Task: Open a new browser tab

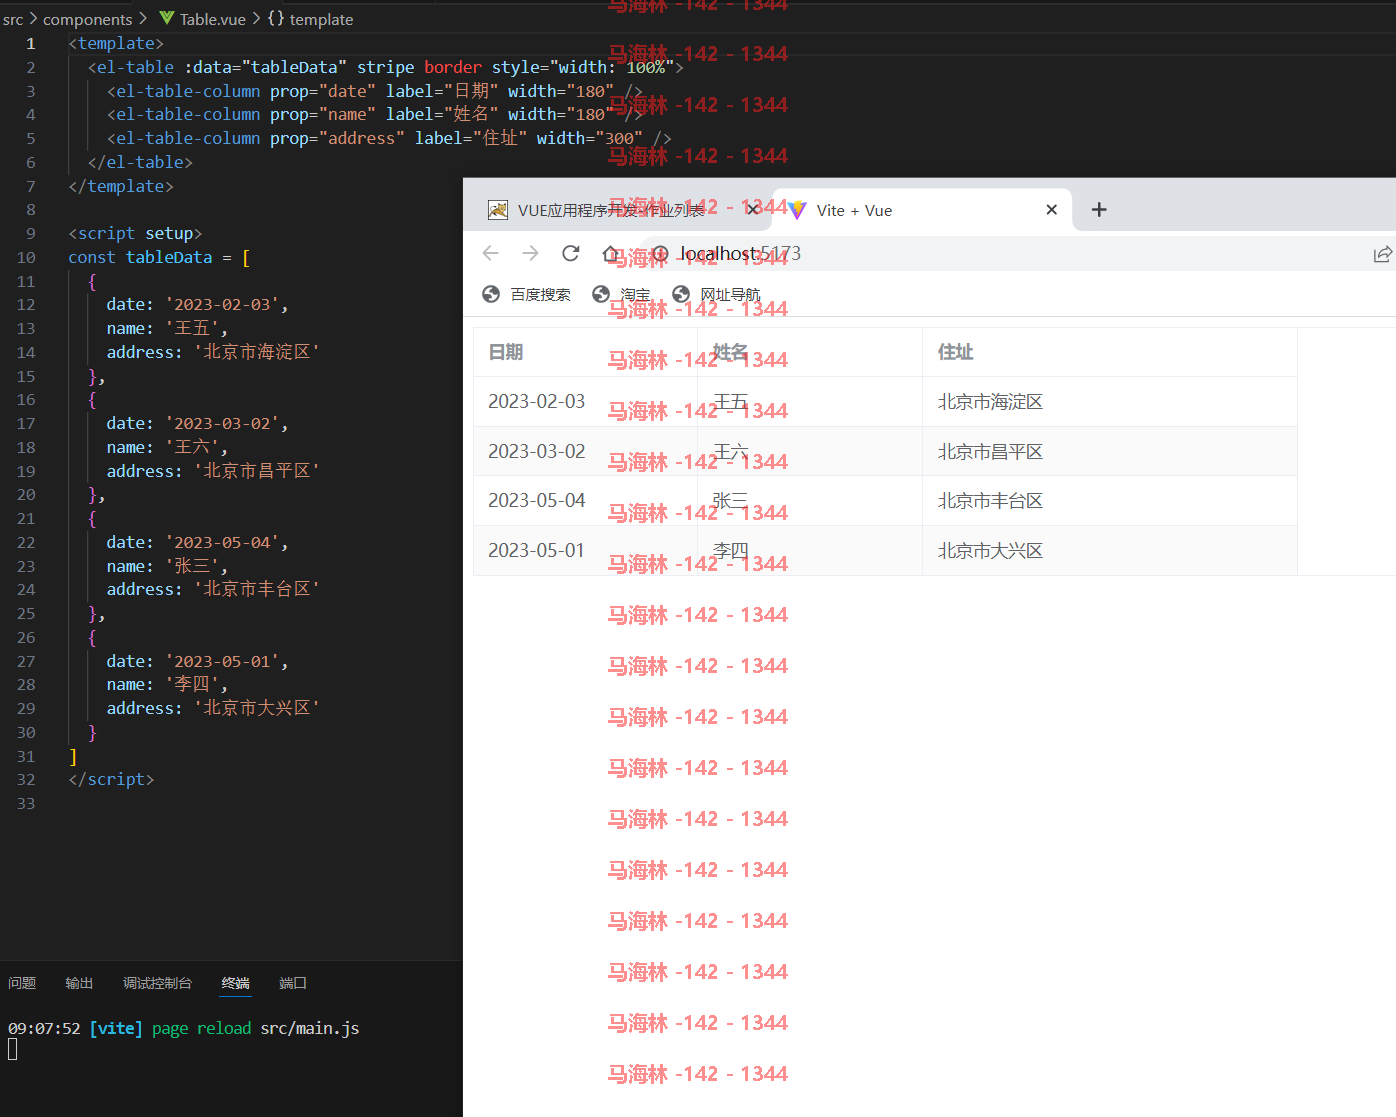Action: pyautogui.click(x=1099, y=209)
